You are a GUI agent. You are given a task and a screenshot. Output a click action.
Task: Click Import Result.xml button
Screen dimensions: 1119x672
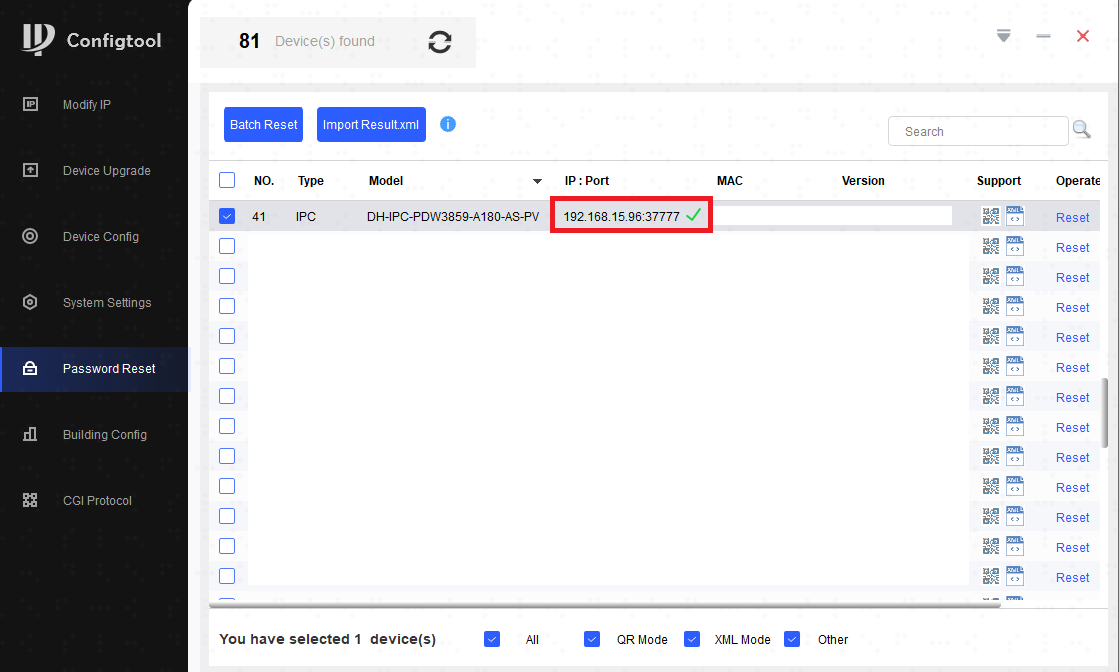(371, 124)
